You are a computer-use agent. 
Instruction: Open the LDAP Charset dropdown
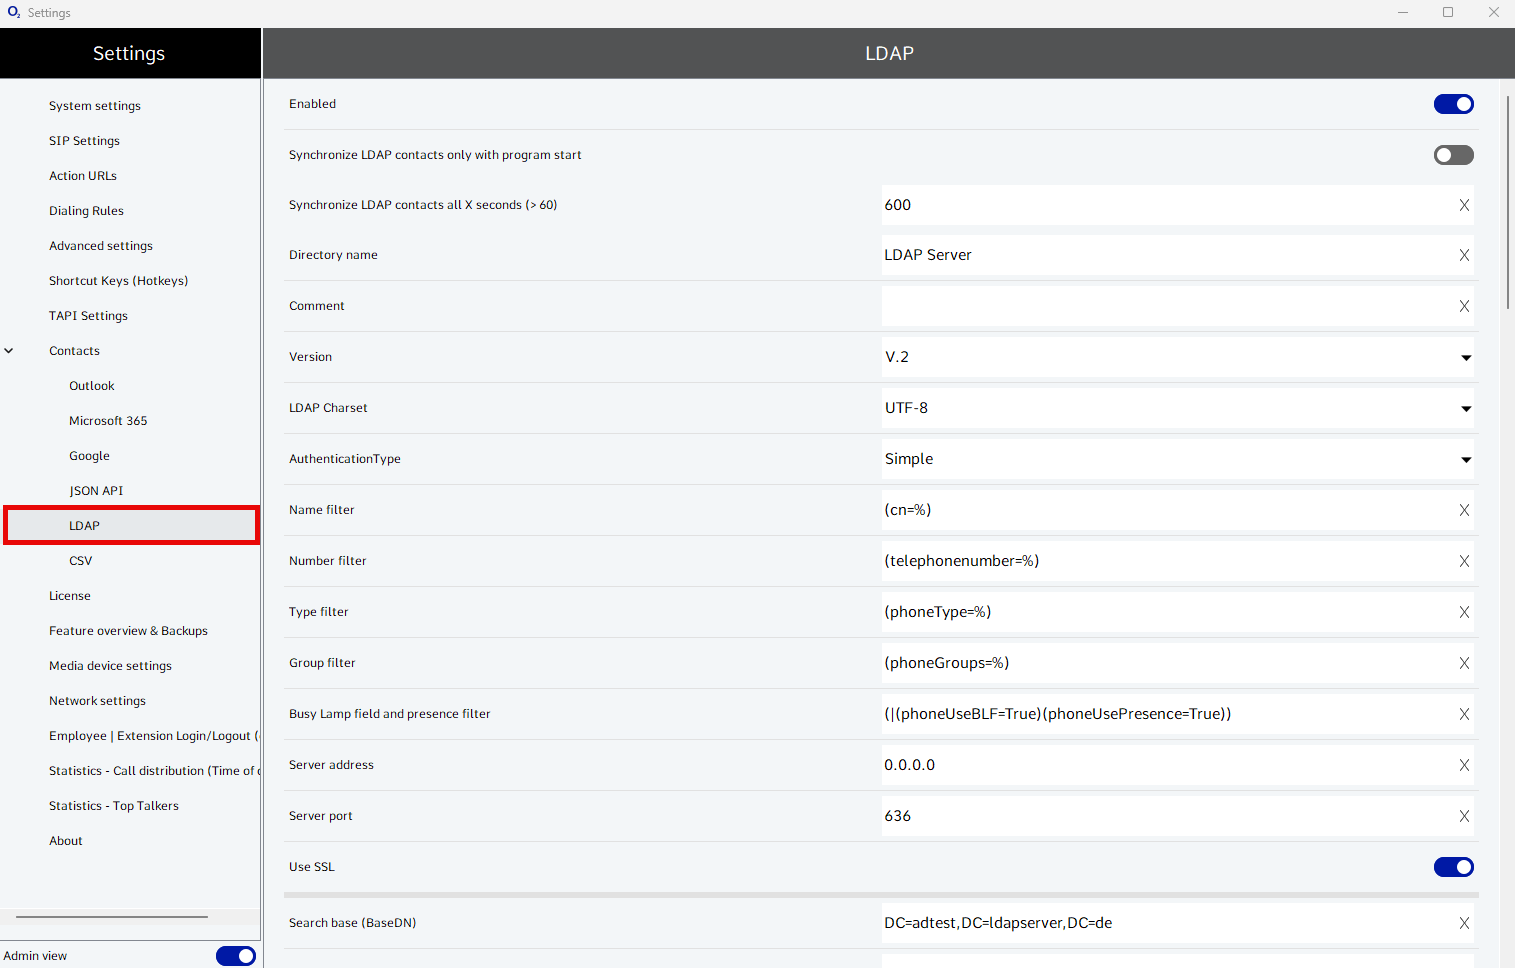(x=1465, y=408)
